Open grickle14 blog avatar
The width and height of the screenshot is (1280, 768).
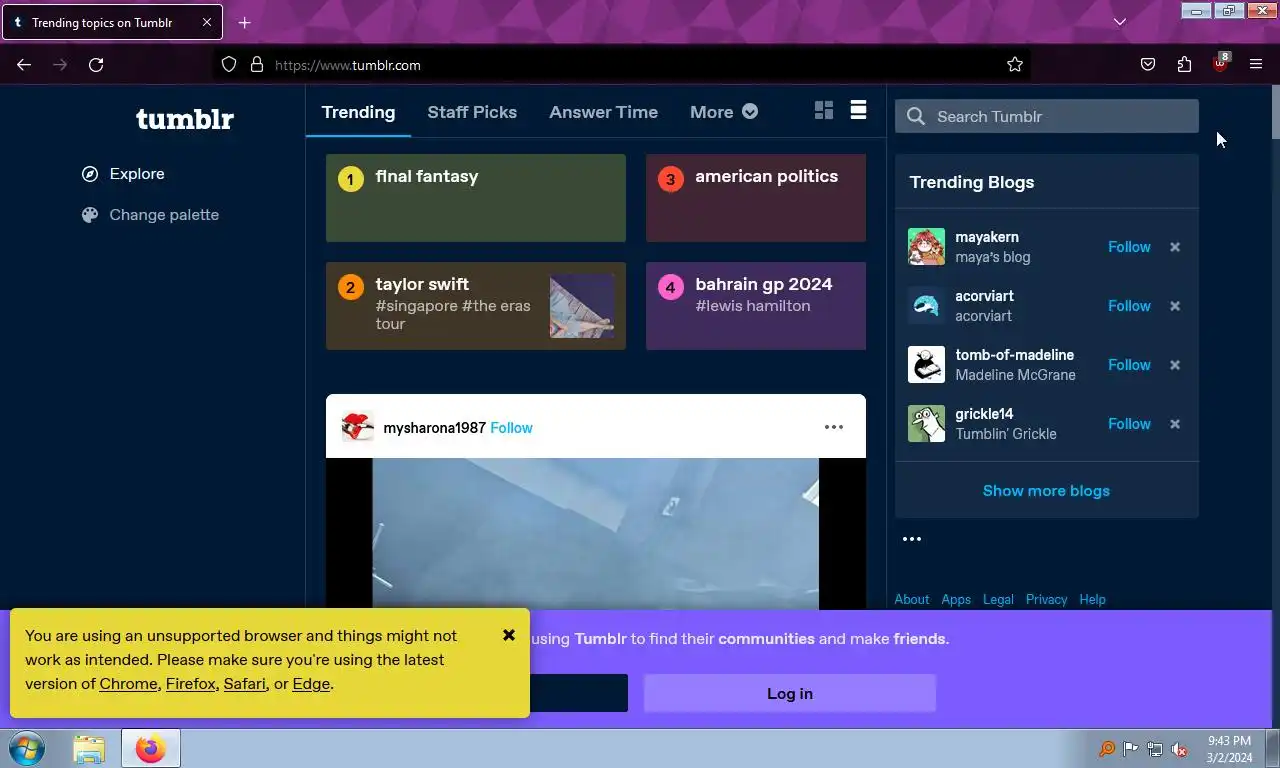(x=926, y=424)
